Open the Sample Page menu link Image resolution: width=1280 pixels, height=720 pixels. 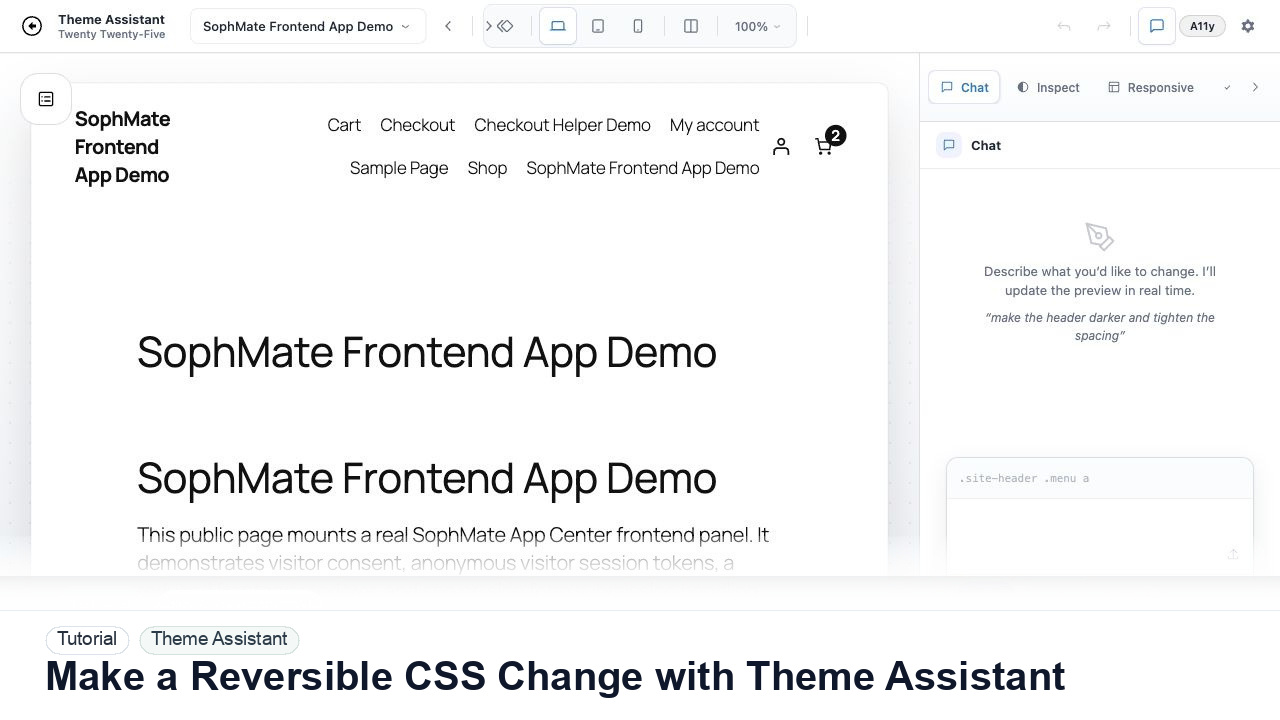coord(399,168)
